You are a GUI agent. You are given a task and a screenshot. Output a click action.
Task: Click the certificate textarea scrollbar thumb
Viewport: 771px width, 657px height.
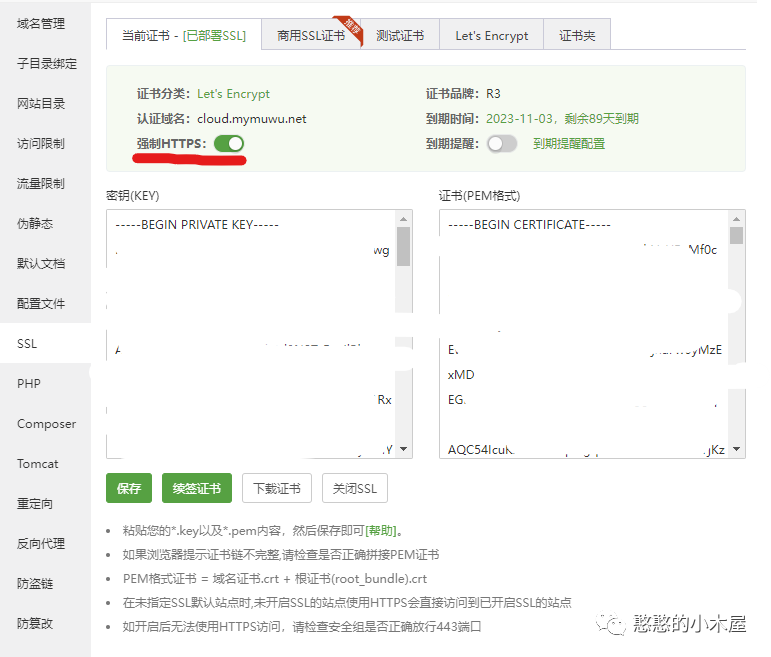click(x=736, y=235)
